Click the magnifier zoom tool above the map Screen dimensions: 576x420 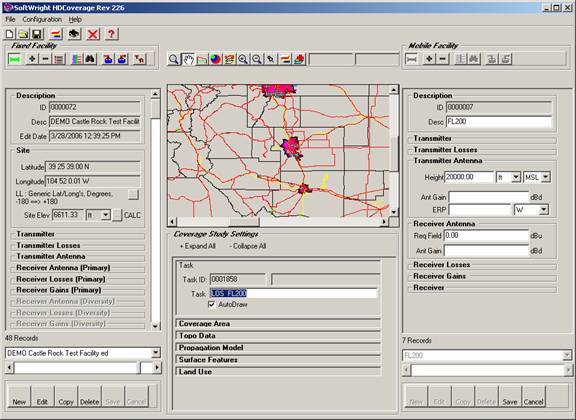click(173, 59)
